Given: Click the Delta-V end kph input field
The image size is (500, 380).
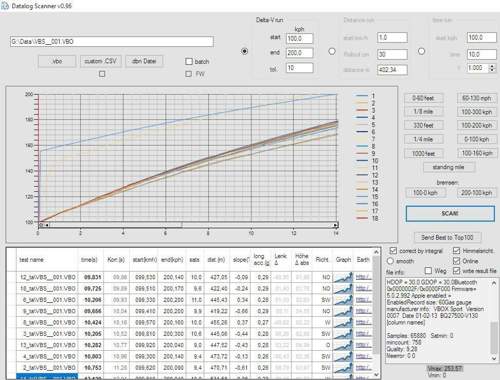Looking at the screenshot, I should coord(299,53).
